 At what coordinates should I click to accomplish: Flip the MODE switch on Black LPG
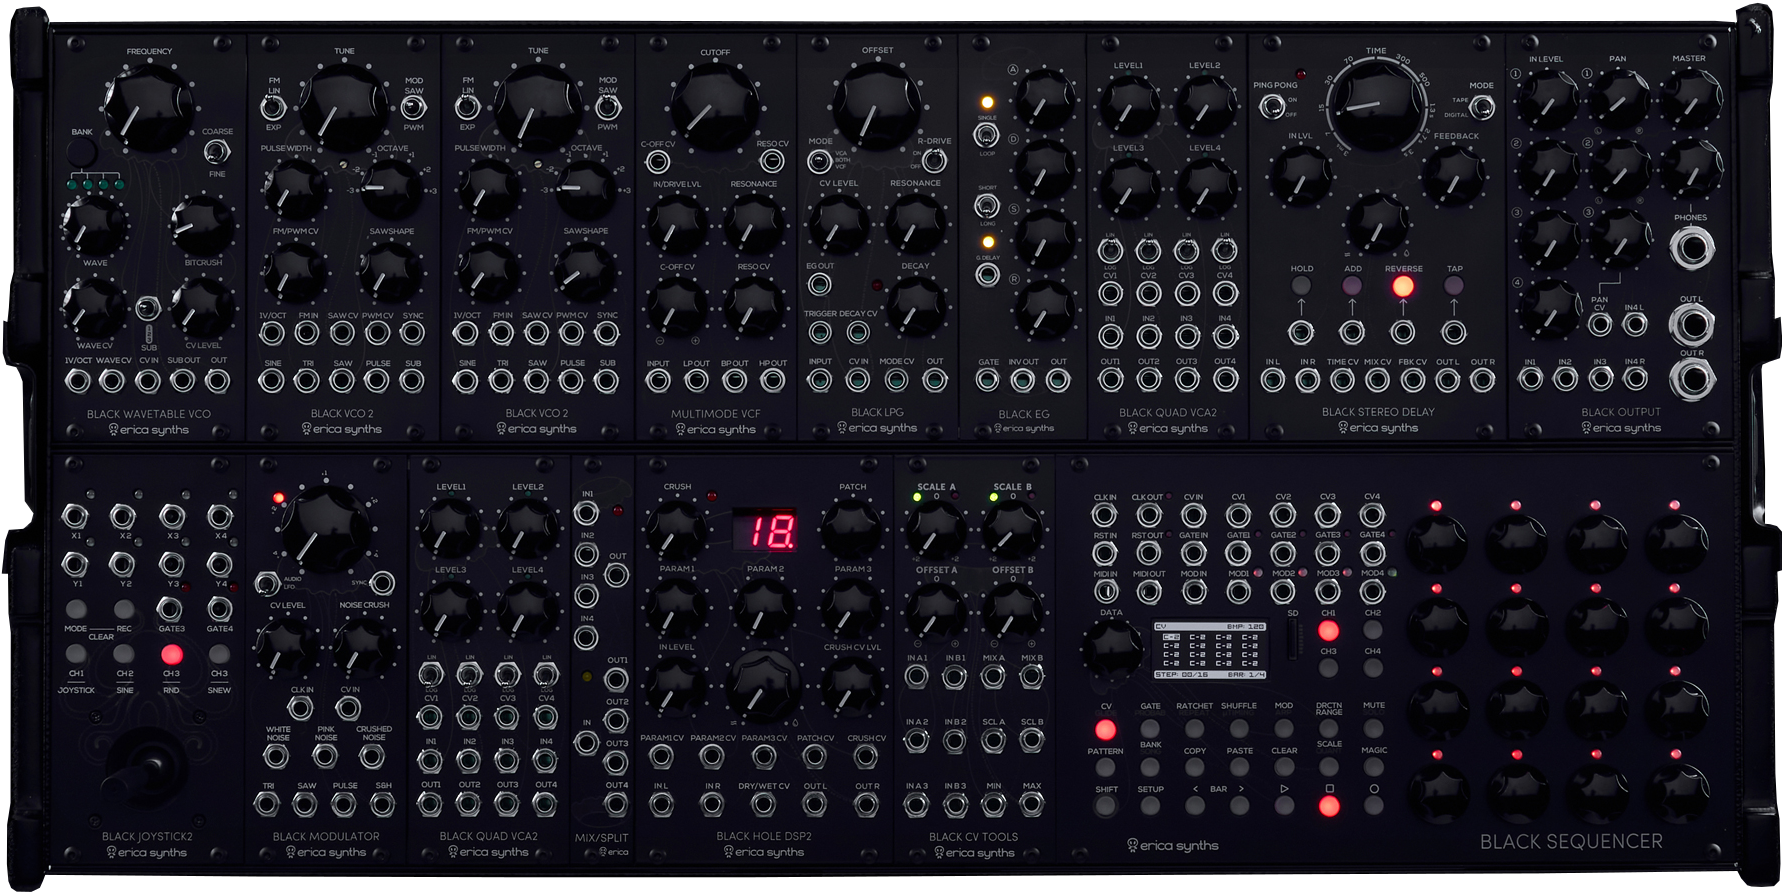(819, 160)
